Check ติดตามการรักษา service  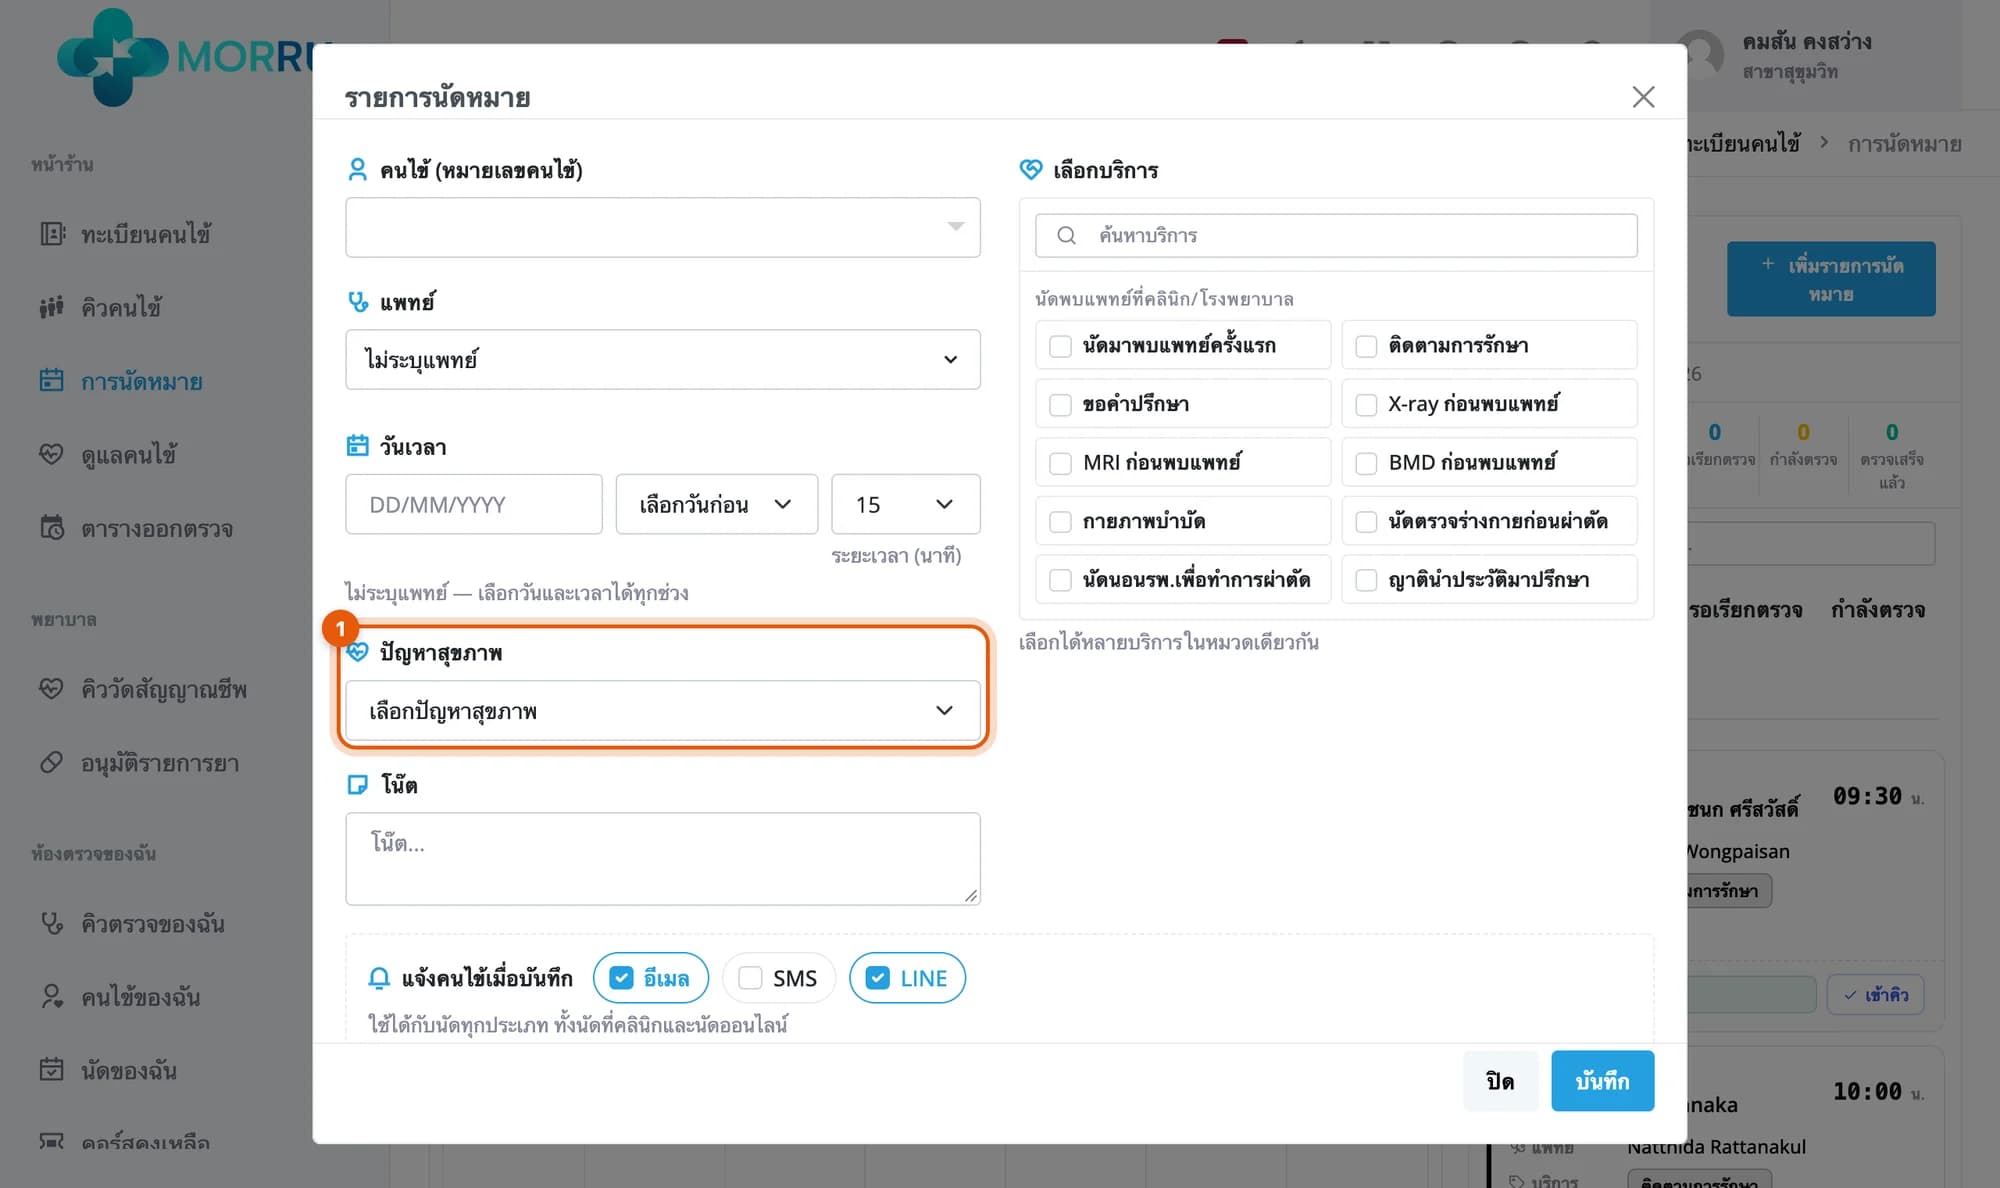coord(1366,346)
